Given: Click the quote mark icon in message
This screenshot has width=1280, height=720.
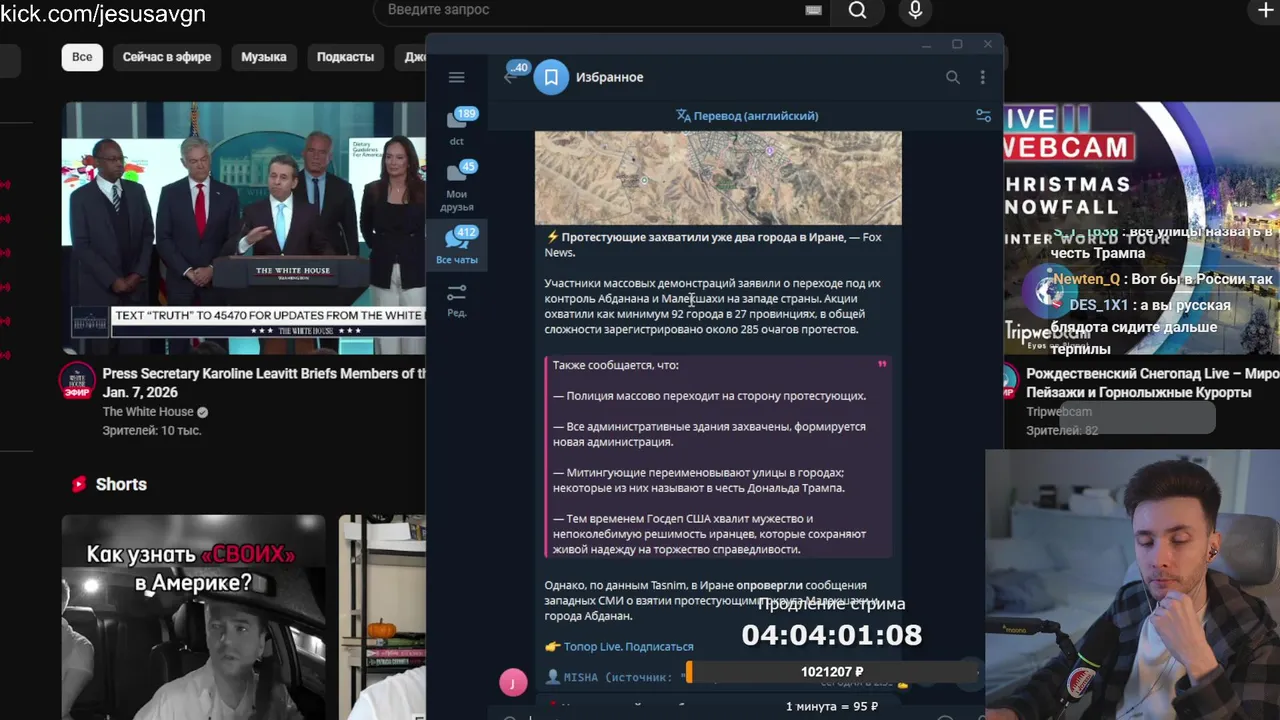Looking at the screenshot, I should (x=881, y=365).
